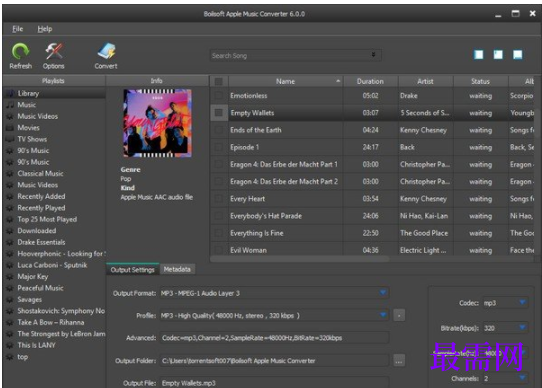
Task: Click the icon beside Drake Essentials
Action: pyautogui.click(x=10, y=242)
